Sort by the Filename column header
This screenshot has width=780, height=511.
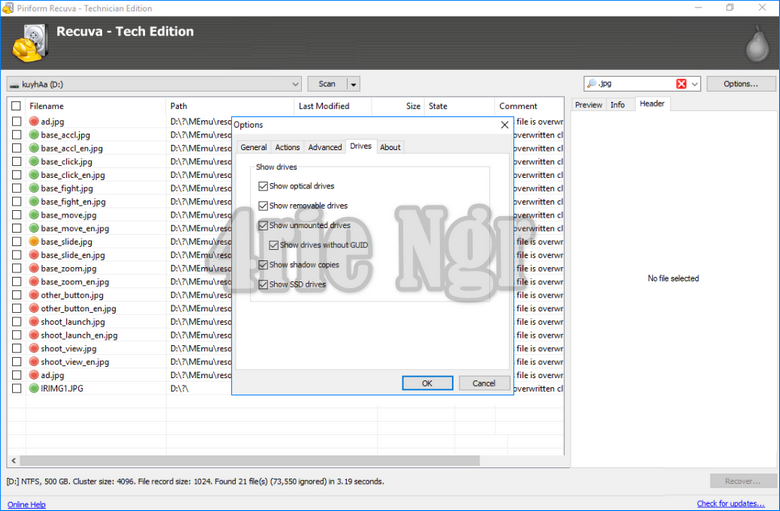[96, 106]
